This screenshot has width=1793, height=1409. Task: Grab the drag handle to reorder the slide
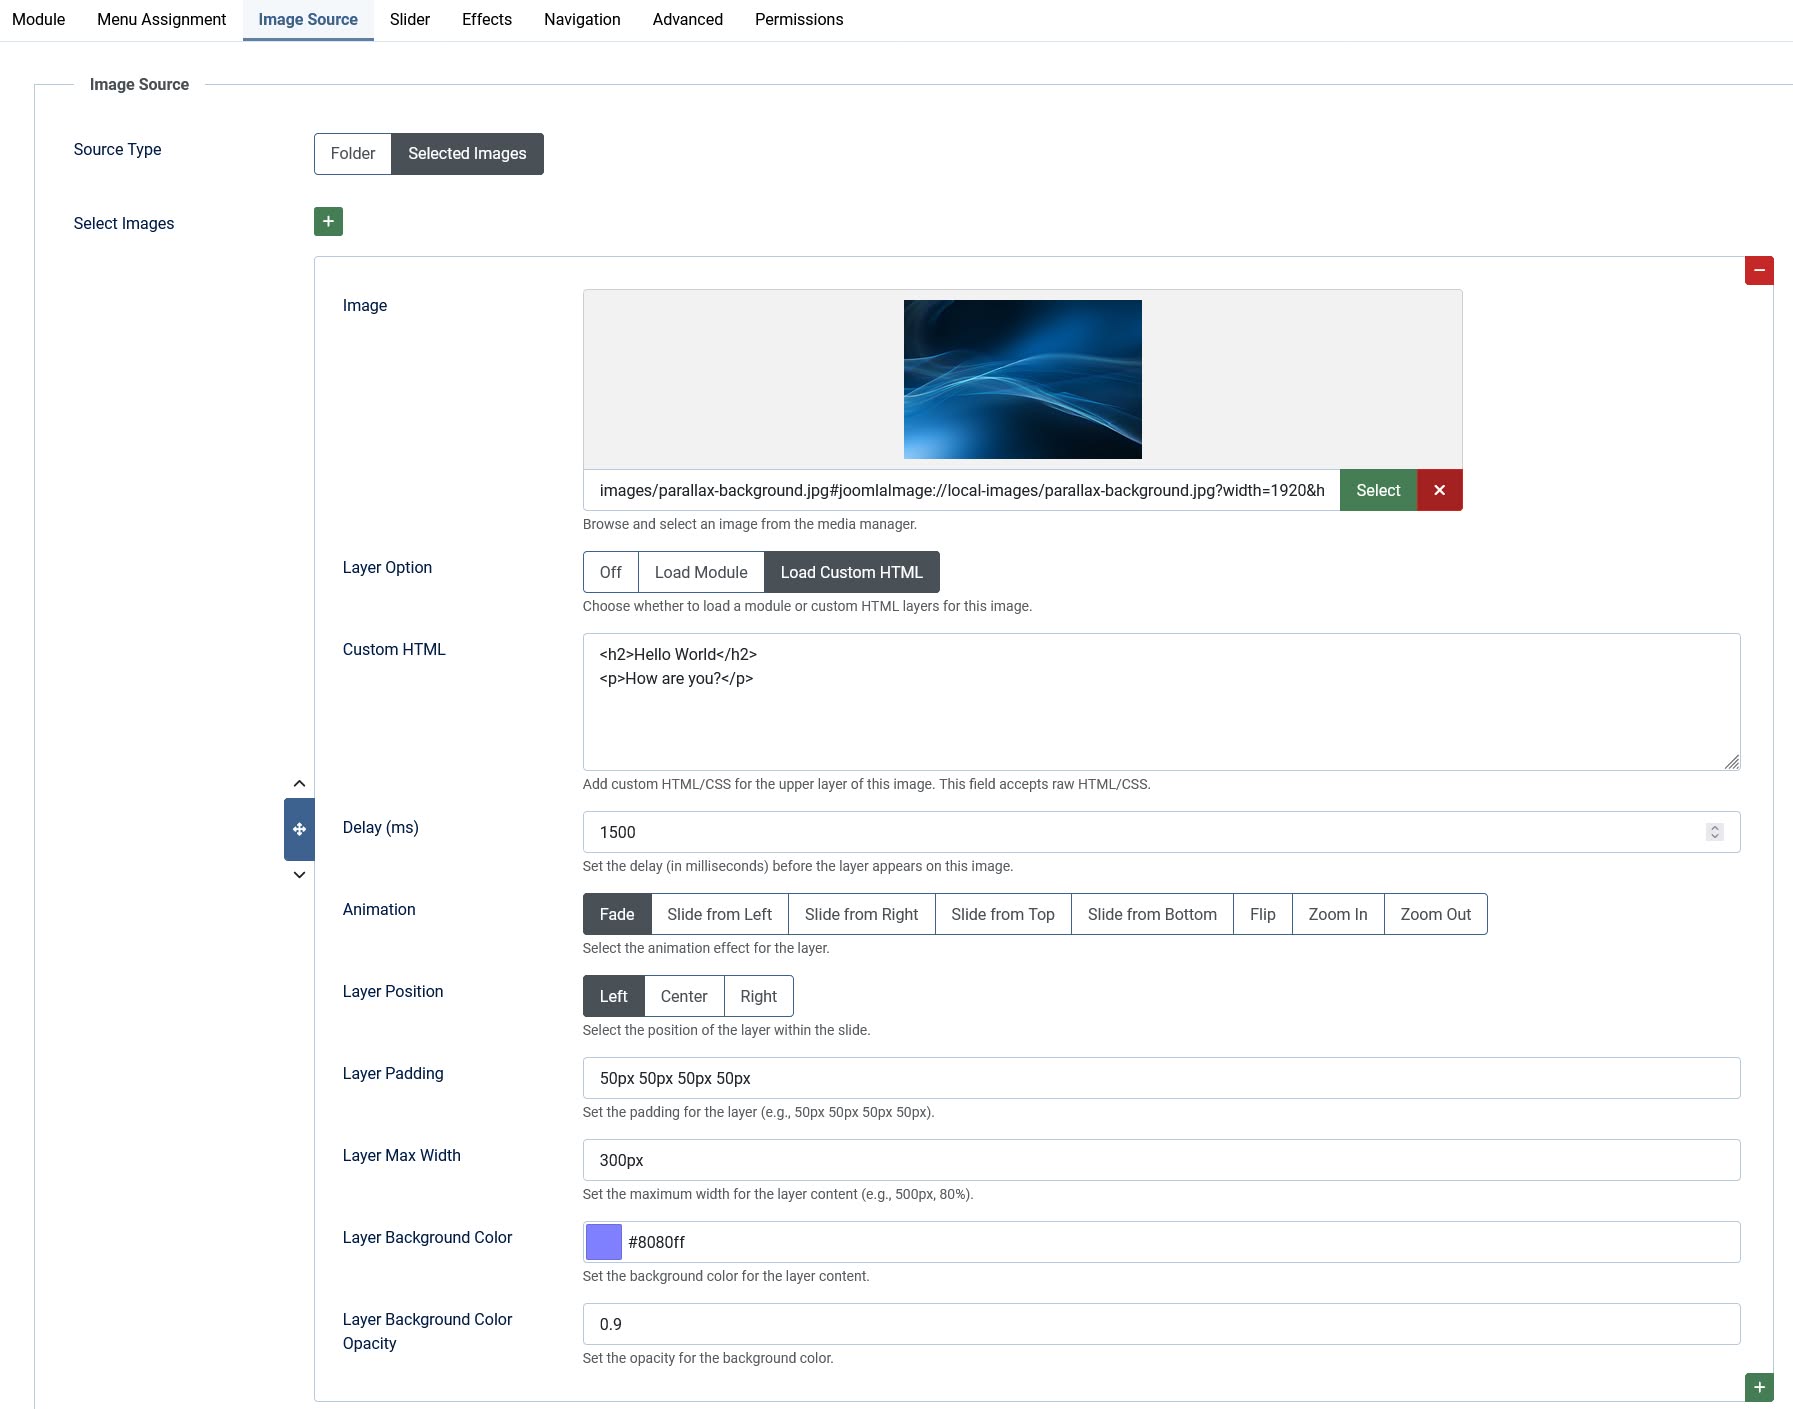298,828
